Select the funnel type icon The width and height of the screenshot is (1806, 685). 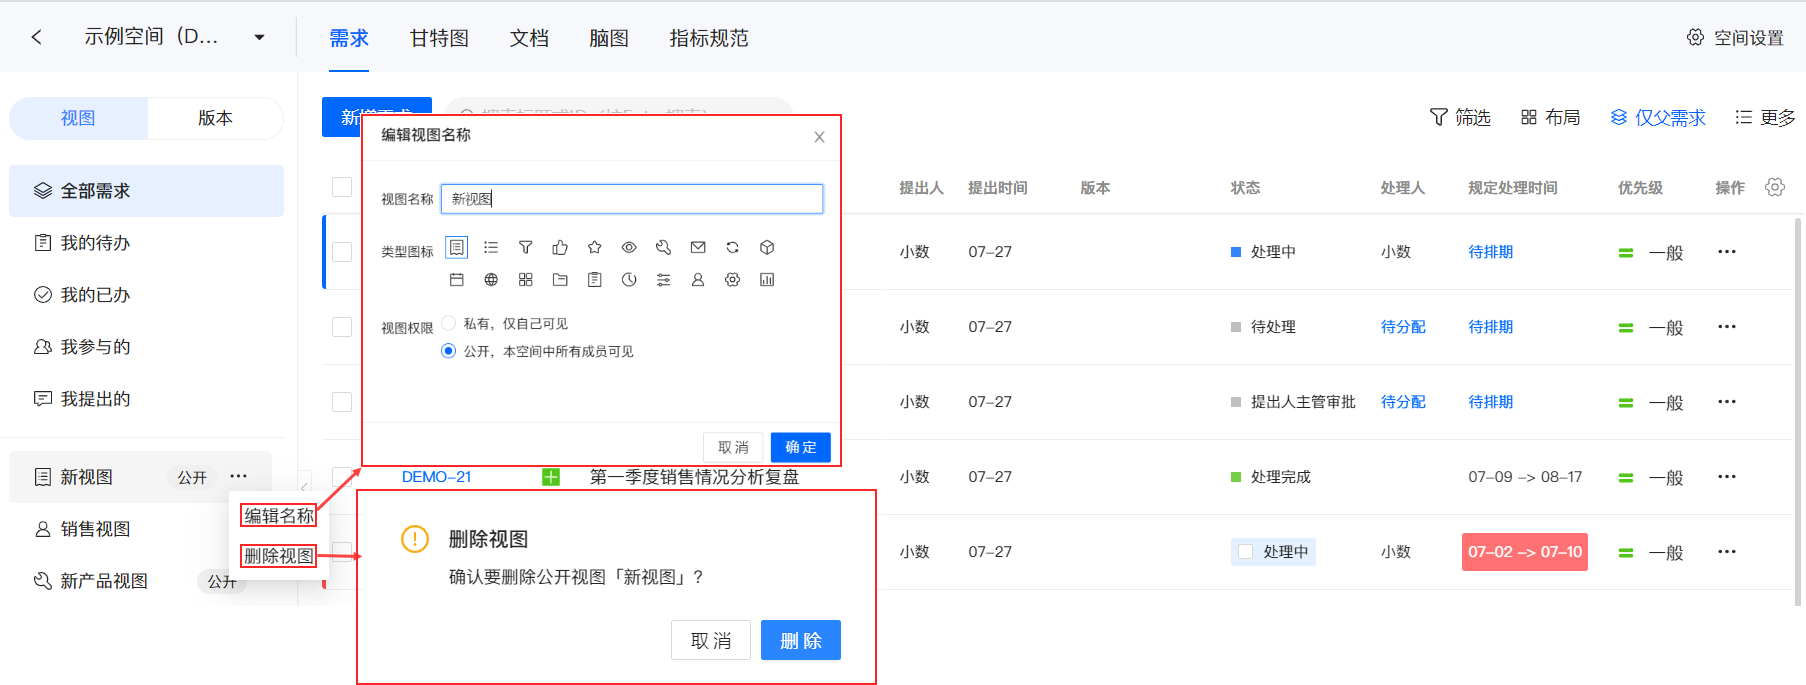(525, 247)
